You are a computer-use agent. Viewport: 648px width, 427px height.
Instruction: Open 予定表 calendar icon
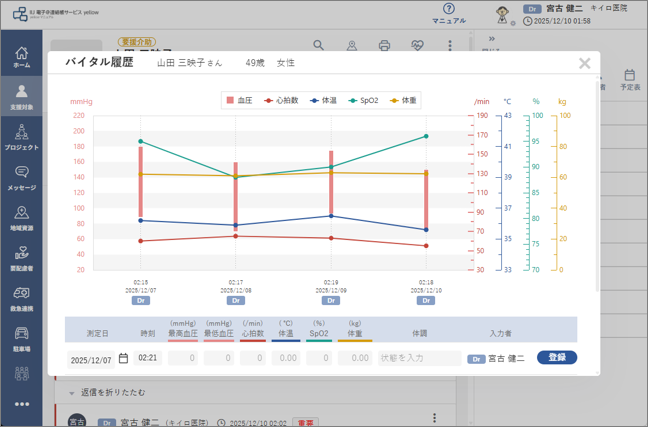click(630, 80)
